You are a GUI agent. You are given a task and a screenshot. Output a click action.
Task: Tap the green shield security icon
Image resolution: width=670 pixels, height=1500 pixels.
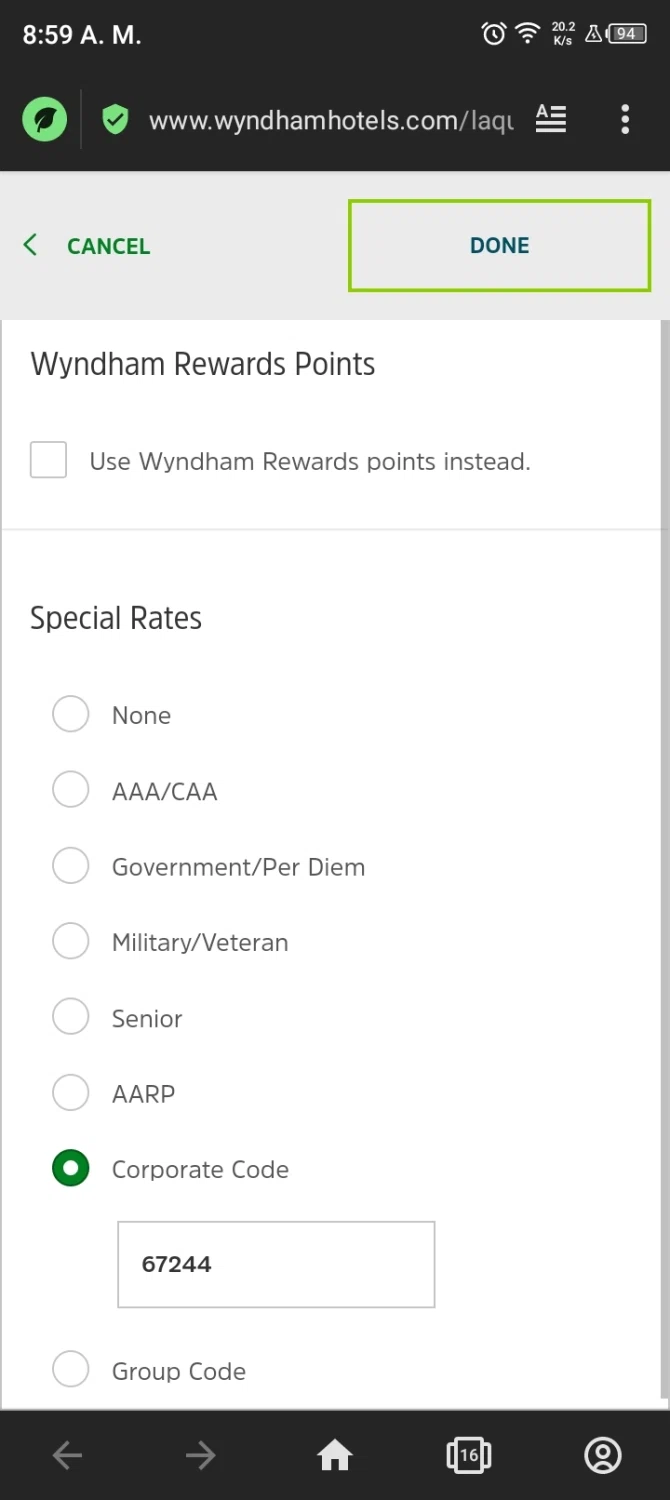click(116, 121)
